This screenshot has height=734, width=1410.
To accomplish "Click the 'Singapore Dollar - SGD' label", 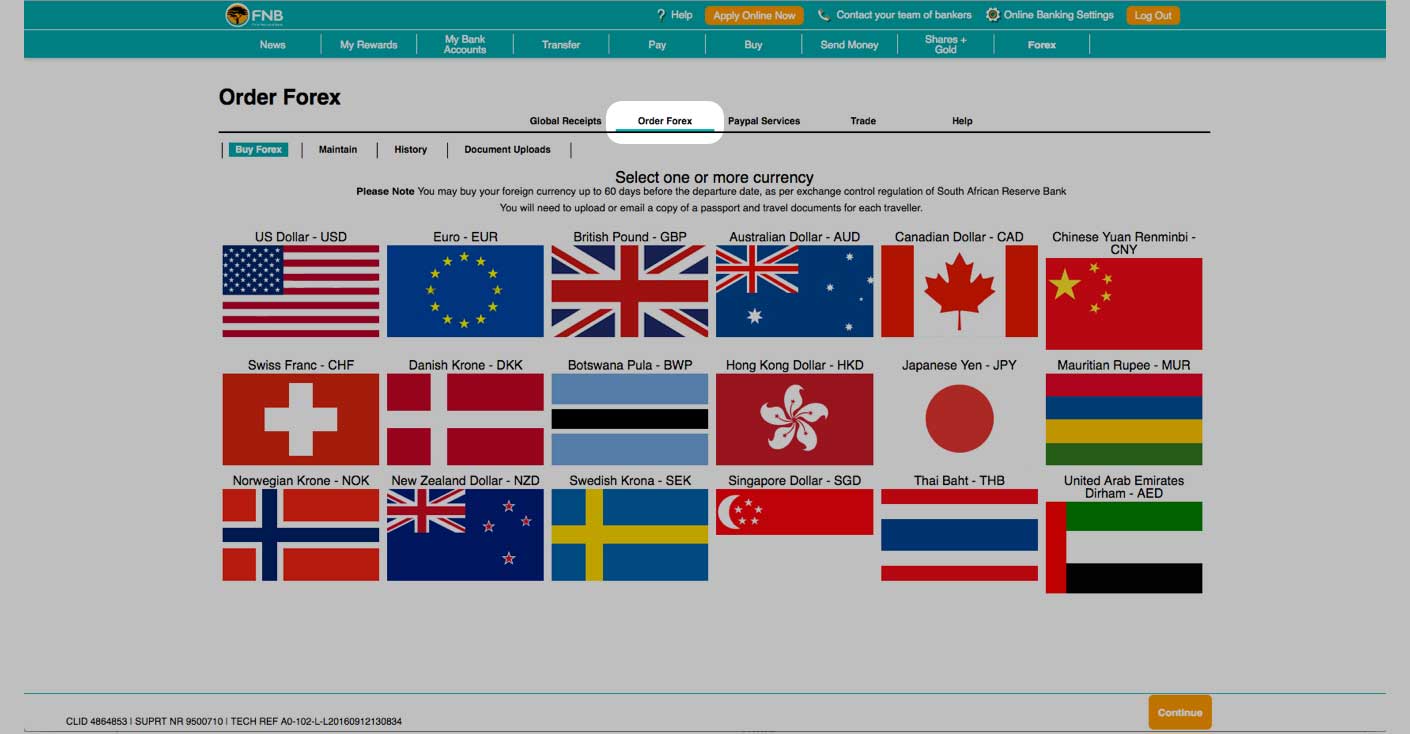I will 794,480.
